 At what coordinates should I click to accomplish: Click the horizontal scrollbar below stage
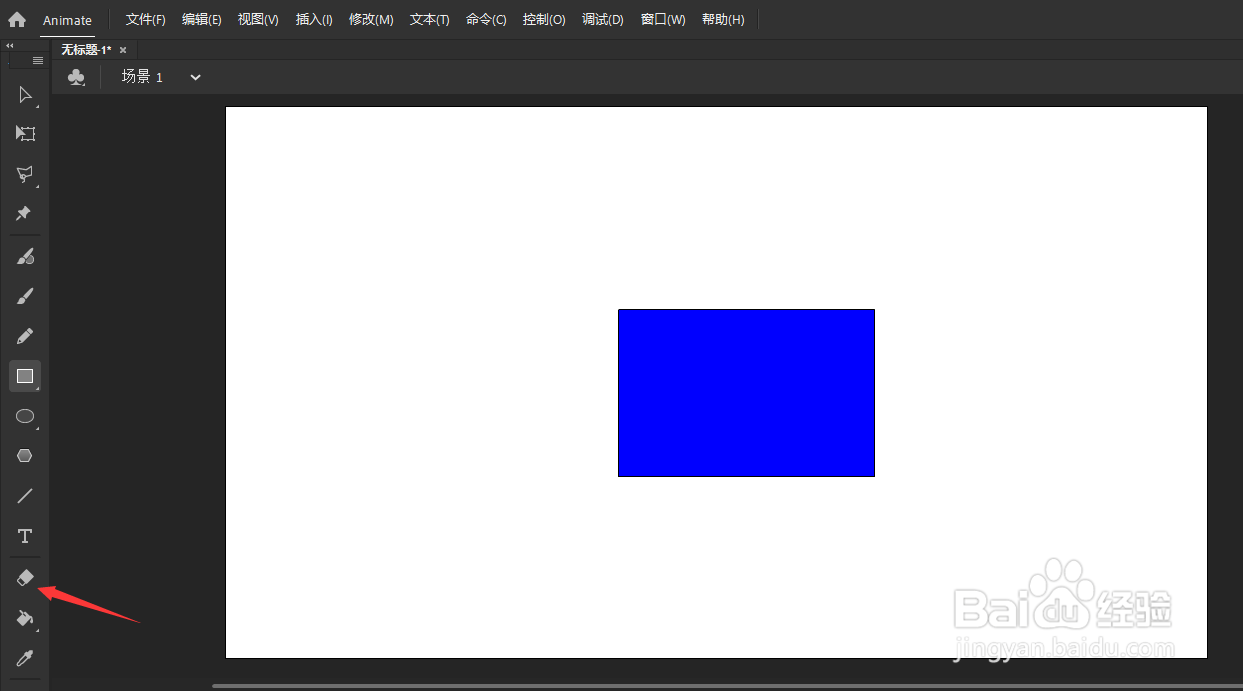(x=727, y=686)
